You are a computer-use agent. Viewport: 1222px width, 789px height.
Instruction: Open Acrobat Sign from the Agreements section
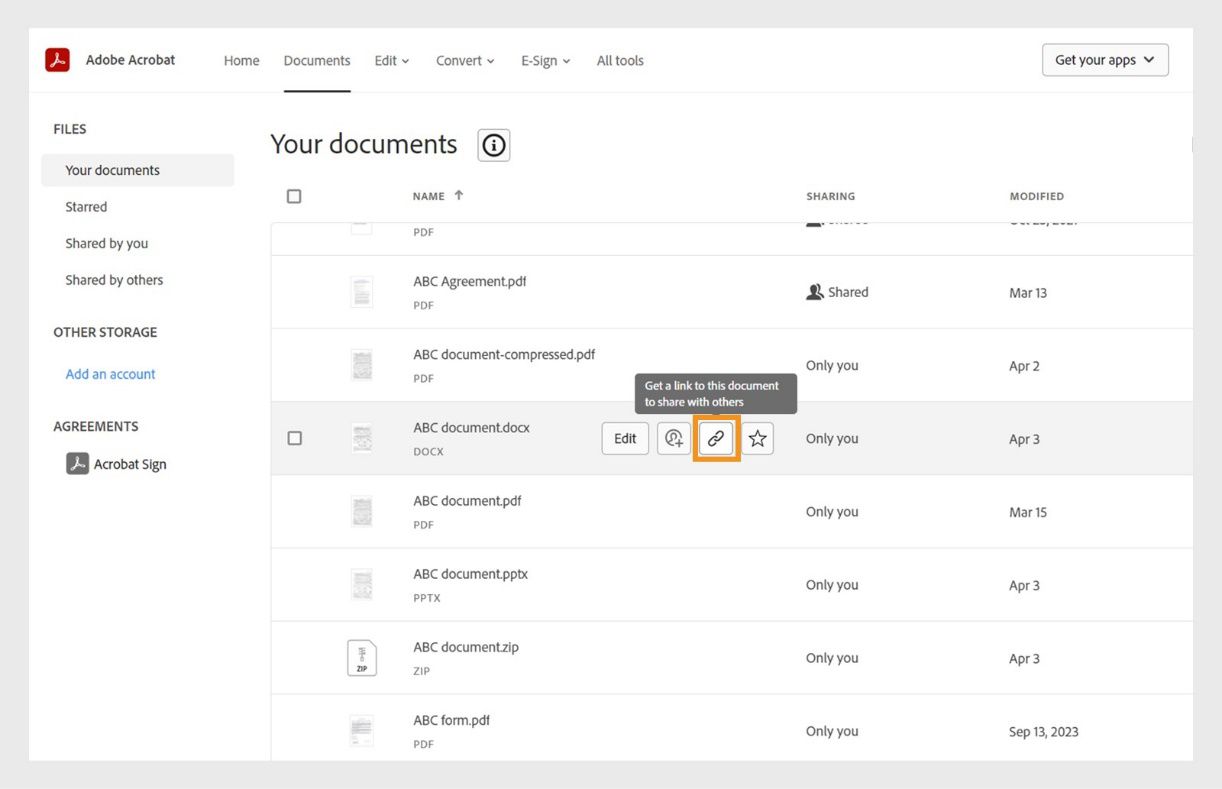coord(129,463)
